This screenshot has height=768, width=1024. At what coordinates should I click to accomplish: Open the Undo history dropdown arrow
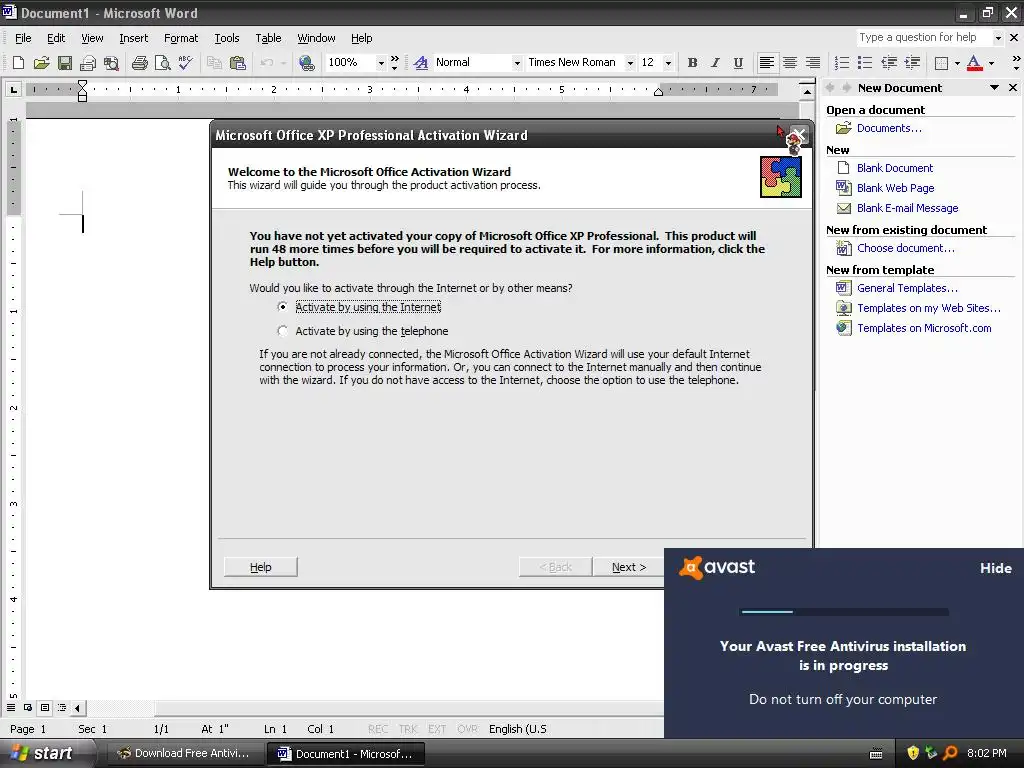click(x=283, y=63)
